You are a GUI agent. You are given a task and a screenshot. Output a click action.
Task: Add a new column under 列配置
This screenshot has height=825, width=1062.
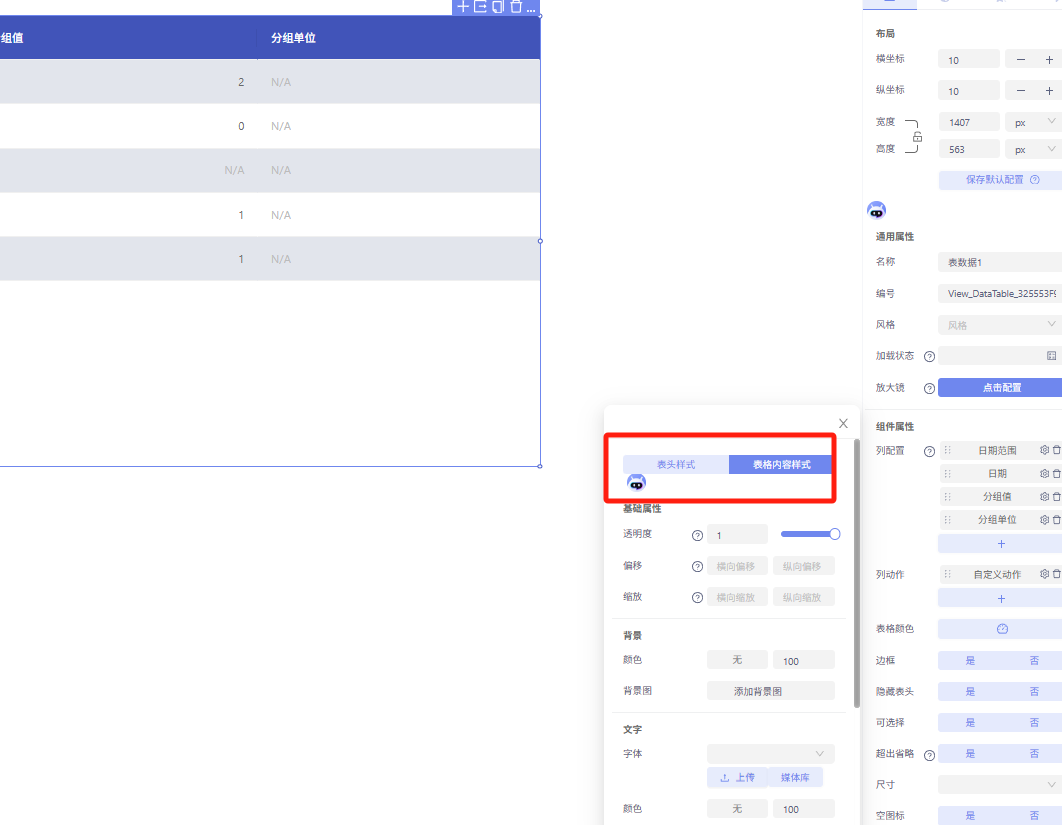1000,544
